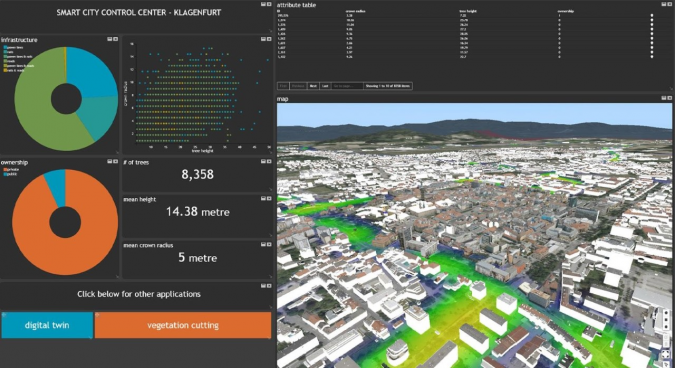675x368 pixels.
Task: Jump to Last page of attribute table
Action: [325, 86]
